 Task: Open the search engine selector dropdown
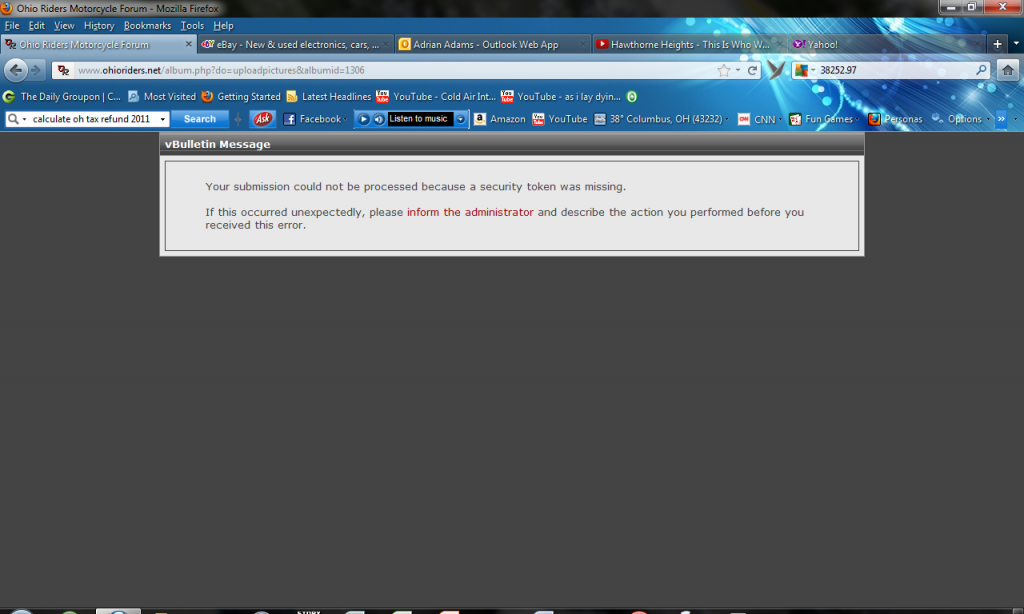(808, 71)
